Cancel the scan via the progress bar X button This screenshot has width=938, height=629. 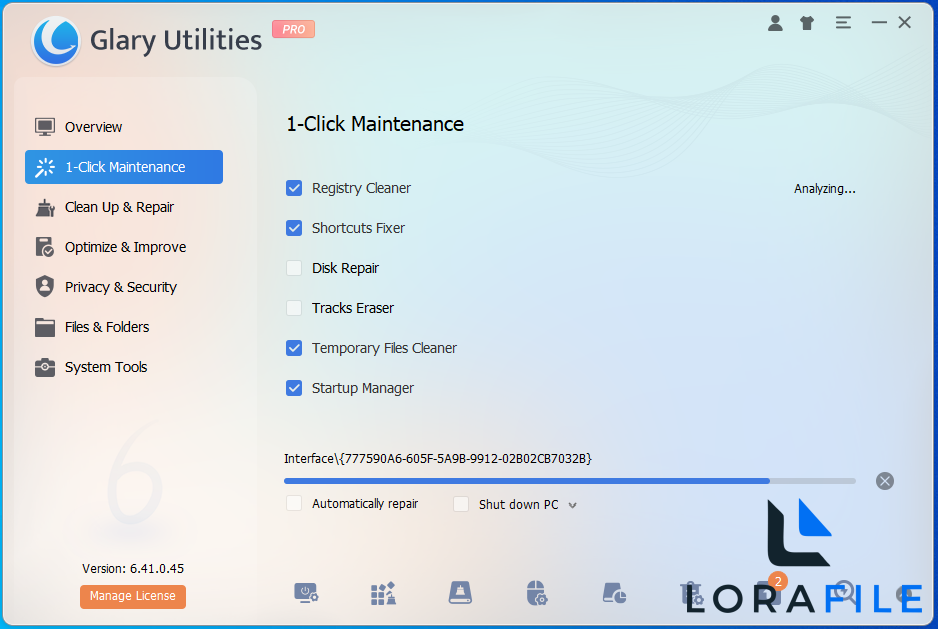(x=884, y=481)
